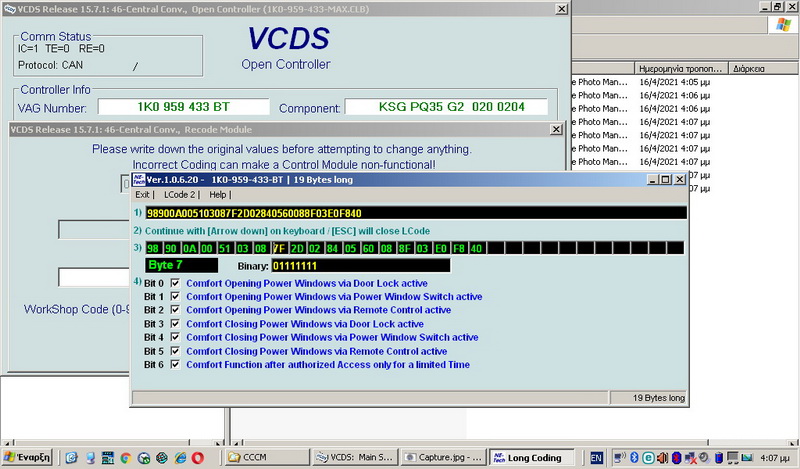Click the blue Bluetooth tray icon
This screenshot has height=469, width=800.
pyautogui.click(x=634, y=458)
